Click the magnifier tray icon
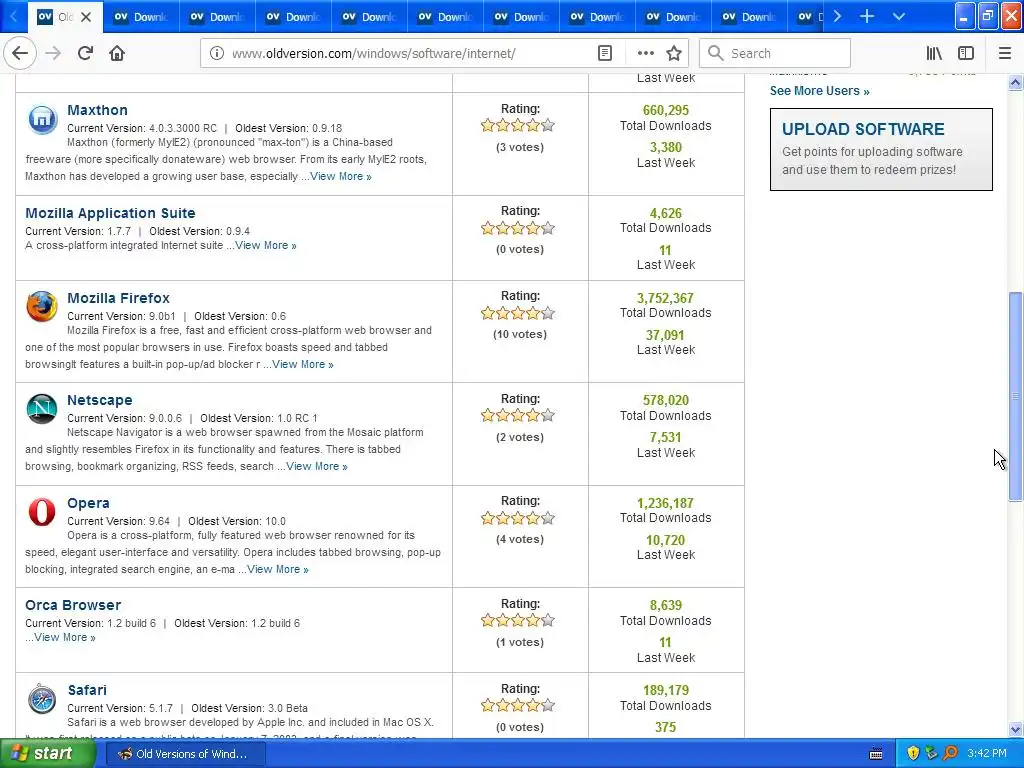 coord(950,753)
